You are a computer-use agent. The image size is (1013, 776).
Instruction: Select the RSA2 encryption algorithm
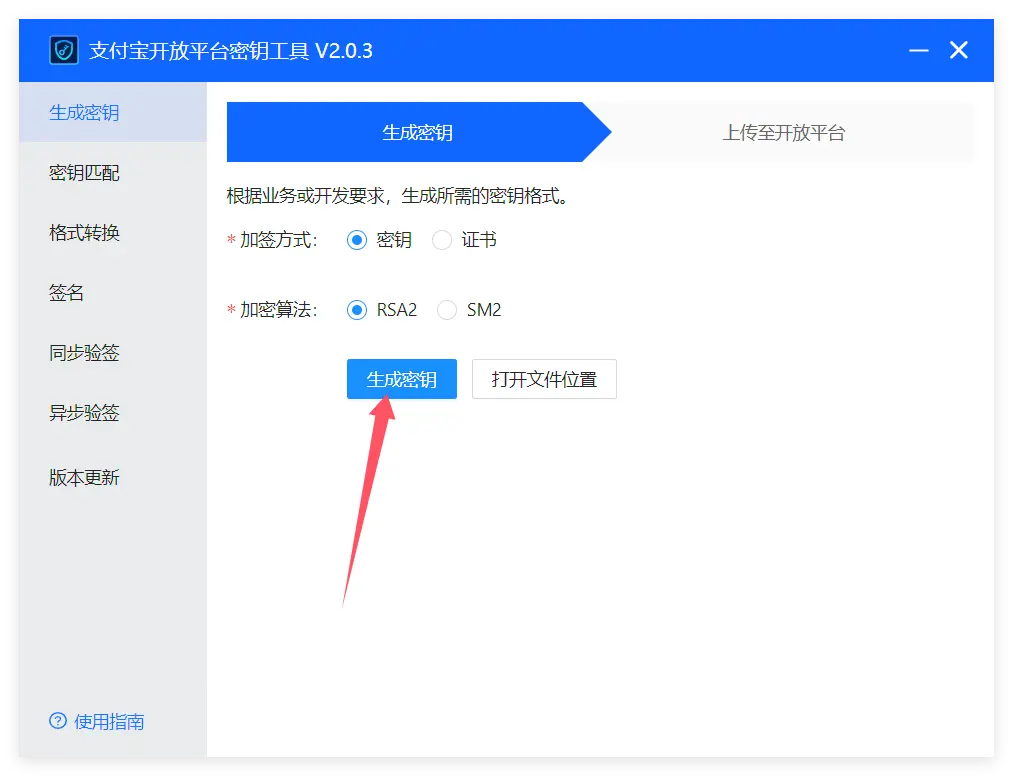357,310
